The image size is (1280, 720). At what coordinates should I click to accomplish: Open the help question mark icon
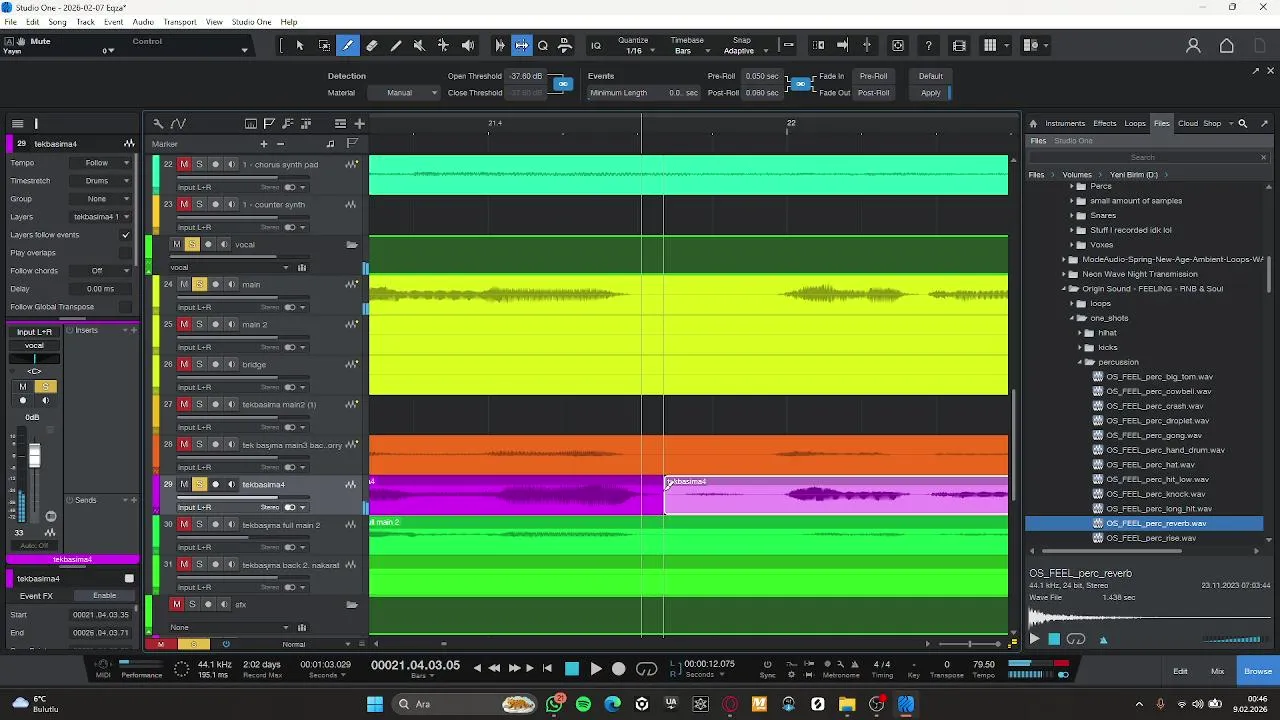click(929, 45)
